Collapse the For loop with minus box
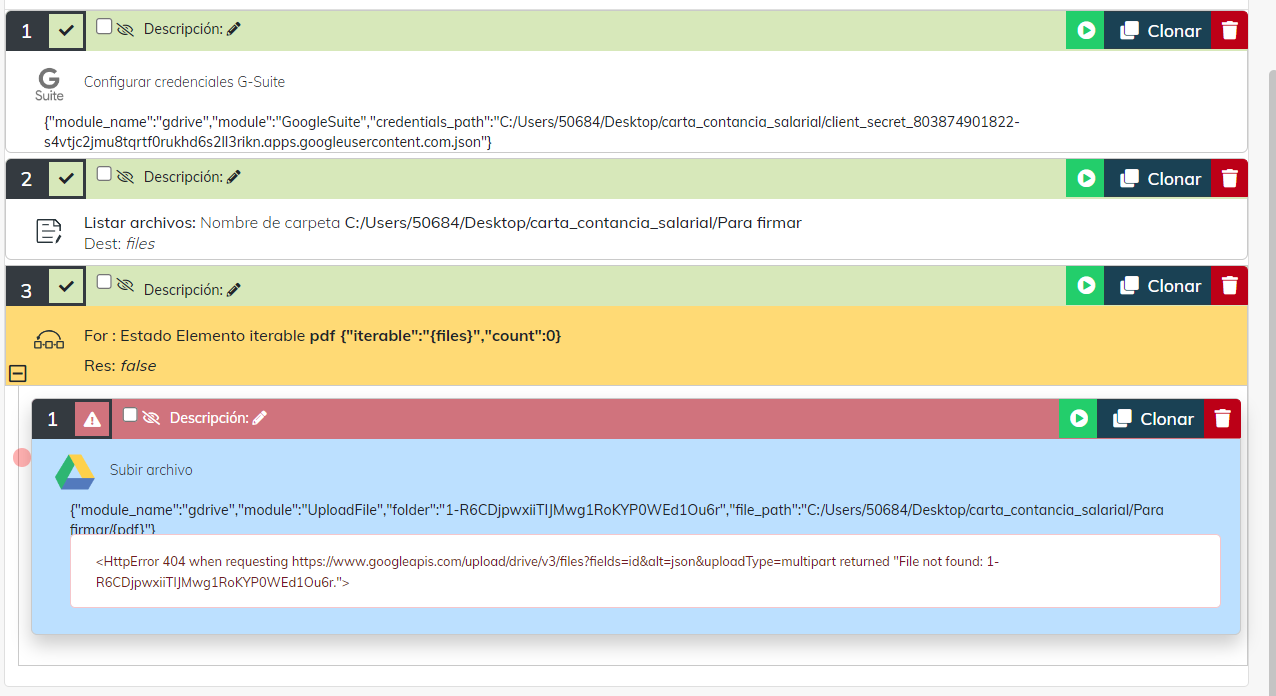This screenshot has width=1276, height=696. 17,373
